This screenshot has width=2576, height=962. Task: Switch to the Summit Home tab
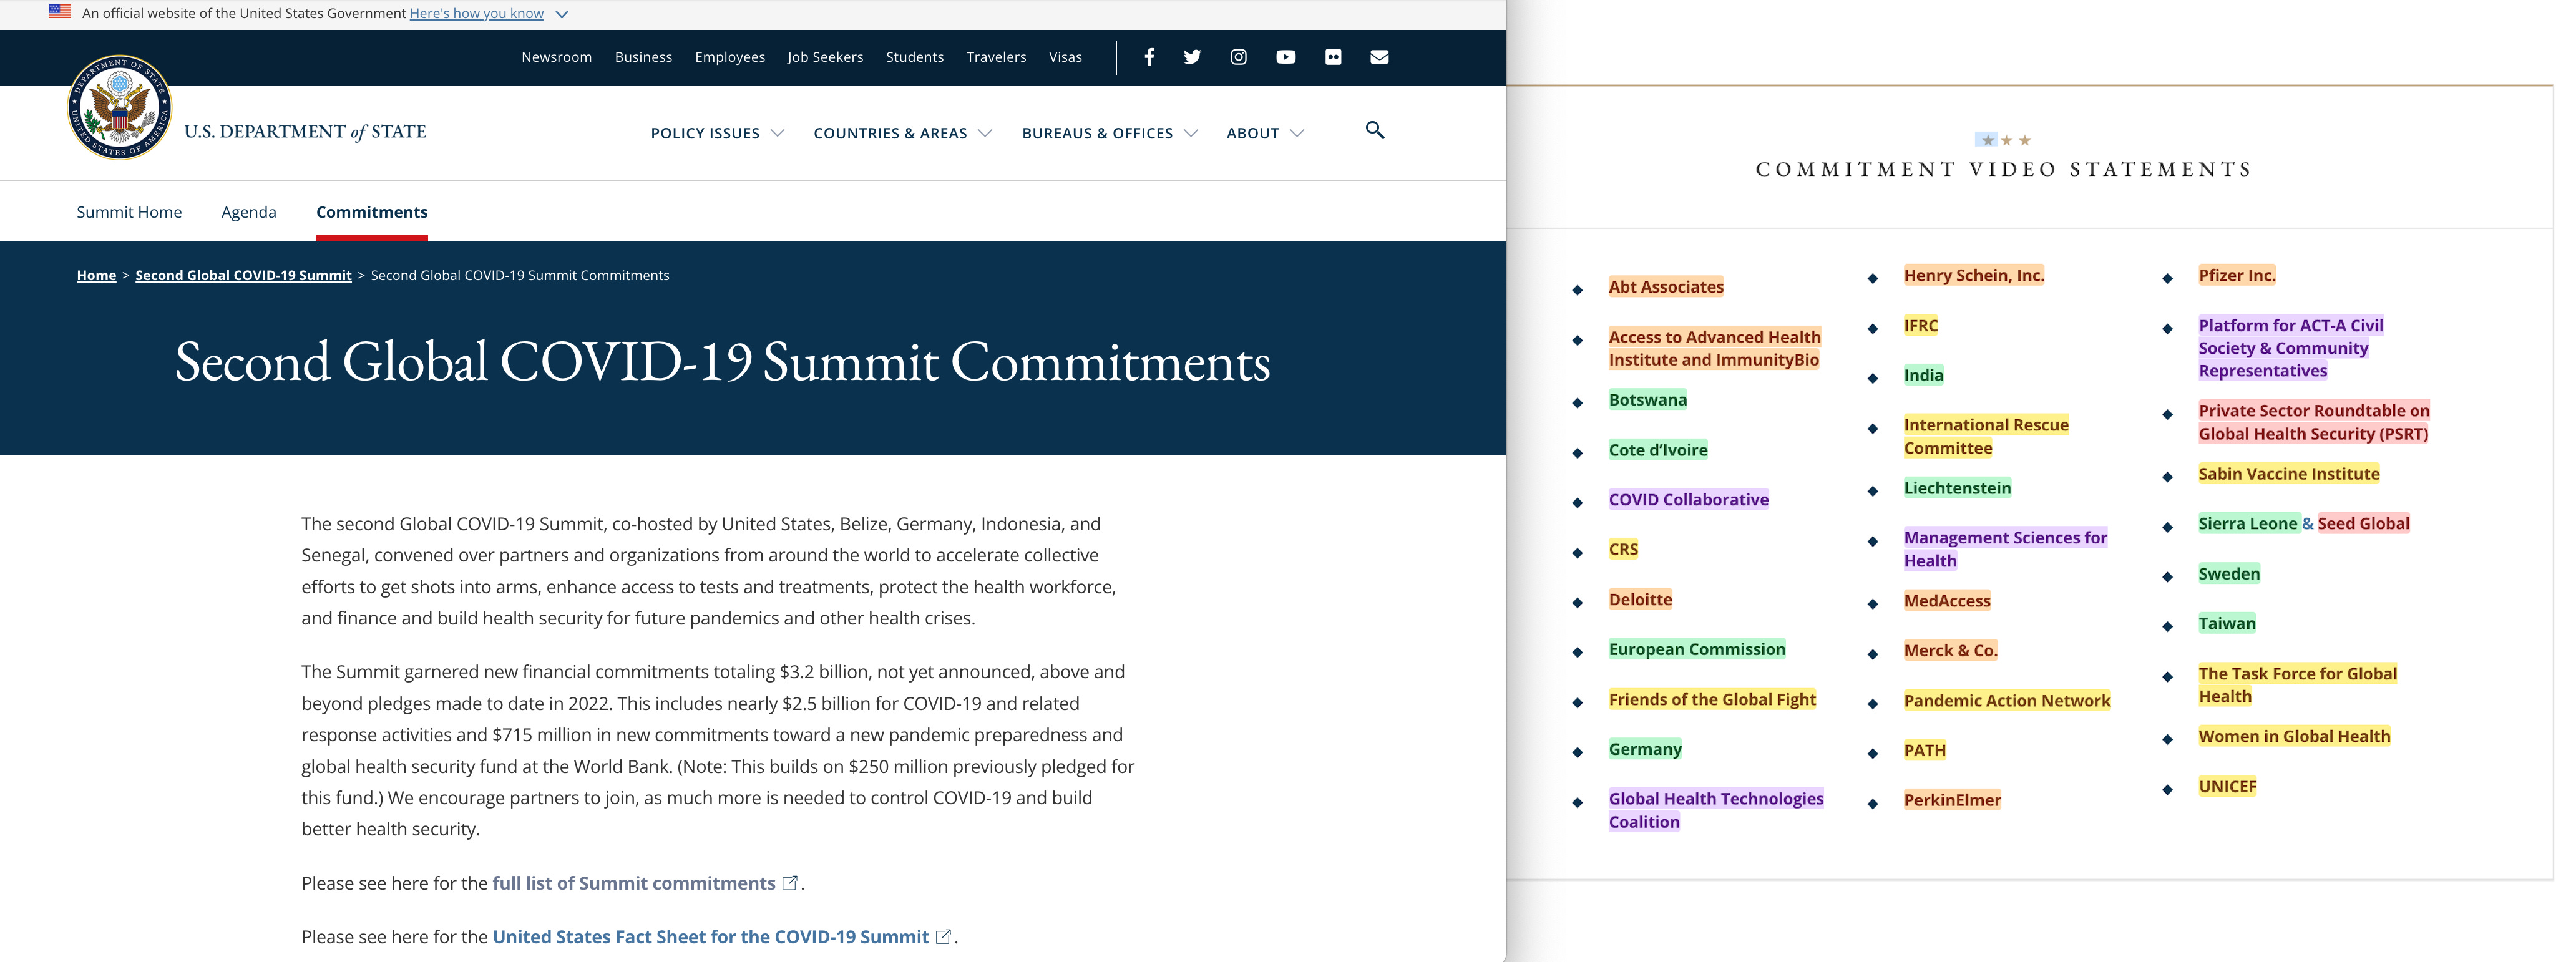[129, 212]
